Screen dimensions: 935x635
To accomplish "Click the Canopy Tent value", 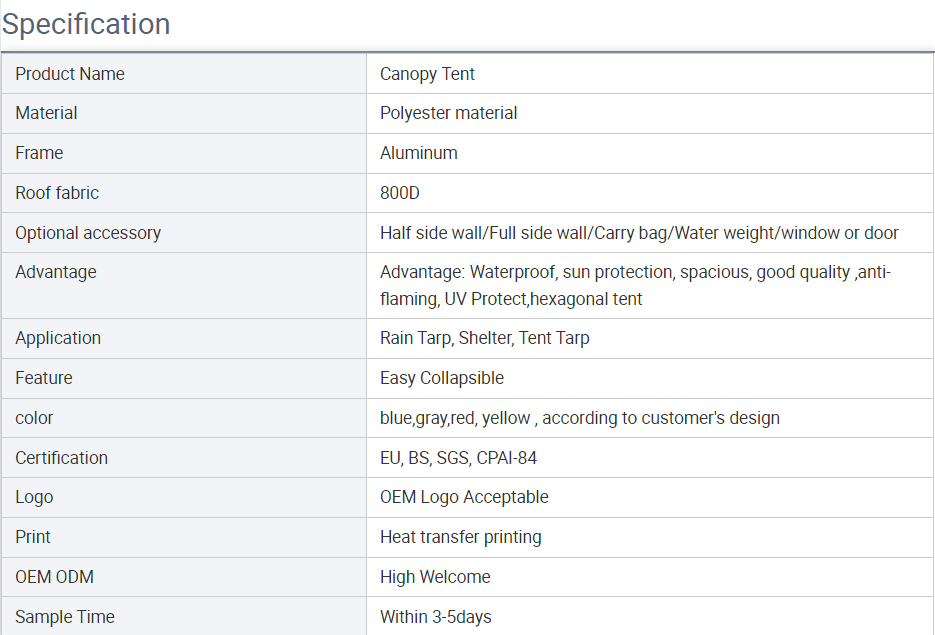I will click(427, 74).
